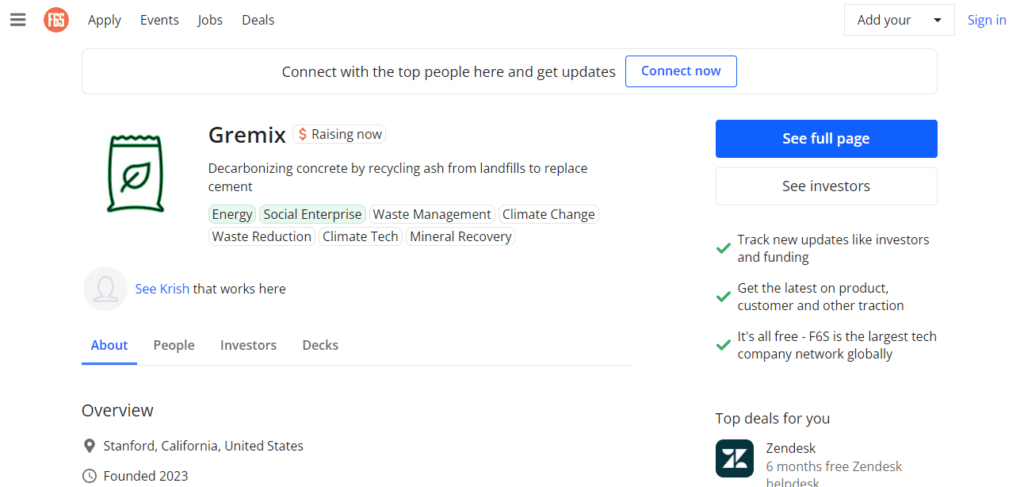
Task: Open Jobs in the top navigation
Action: coord(210,20)
